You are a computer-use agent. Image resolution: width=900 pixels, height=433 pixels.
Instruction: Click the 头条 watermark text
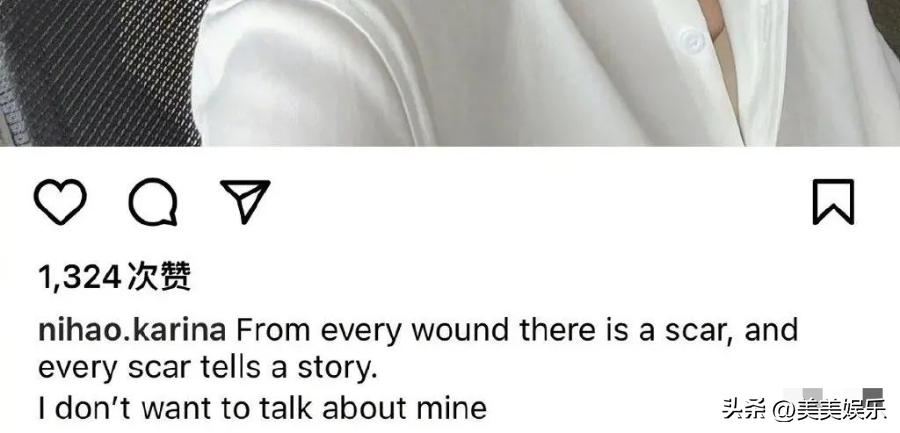(x=743, y=410)
